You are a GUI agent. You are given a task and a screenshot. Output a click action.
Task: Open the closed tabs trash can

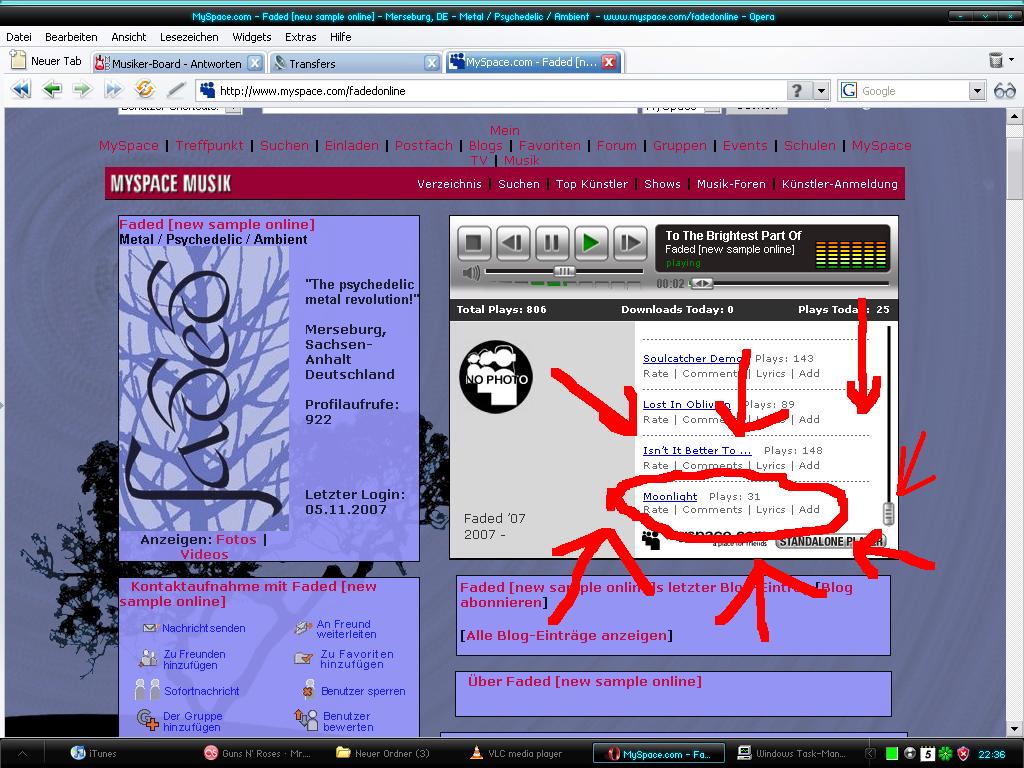tap(995, 61)
